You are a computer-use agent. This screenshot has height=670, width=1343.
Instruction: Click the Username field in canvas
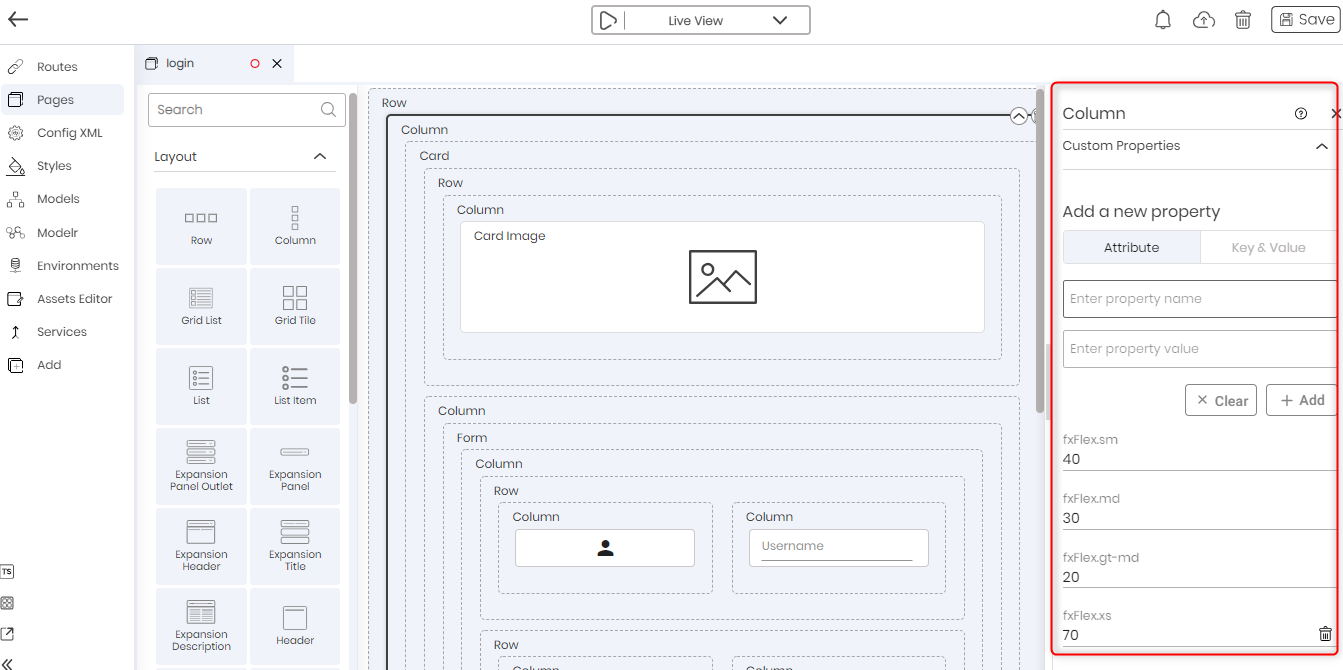[837, 547]
